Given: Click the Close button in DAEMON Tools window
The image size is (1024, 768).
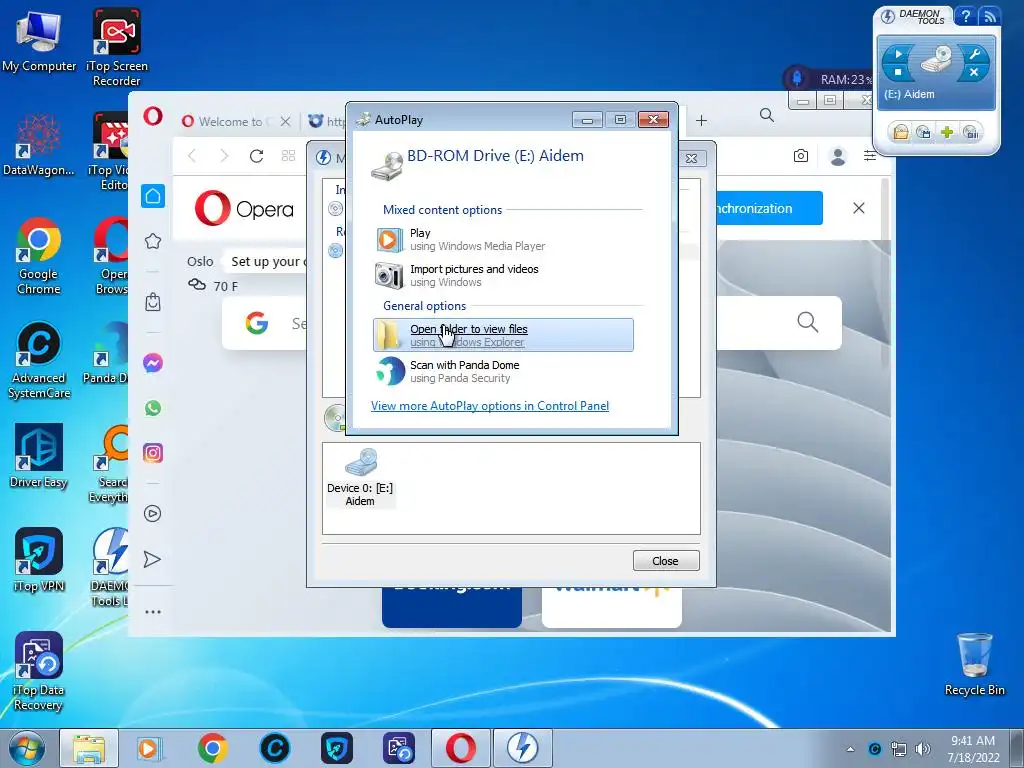Looking at the screenshot, I should point(665,561).
